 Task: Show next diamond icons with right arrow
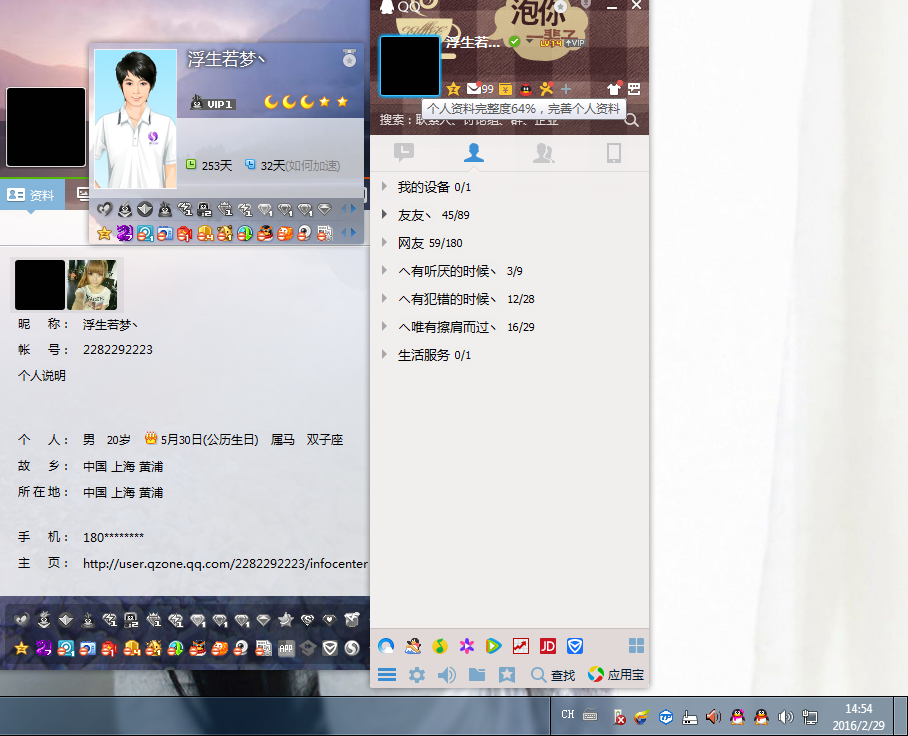[x=353, y=208]
